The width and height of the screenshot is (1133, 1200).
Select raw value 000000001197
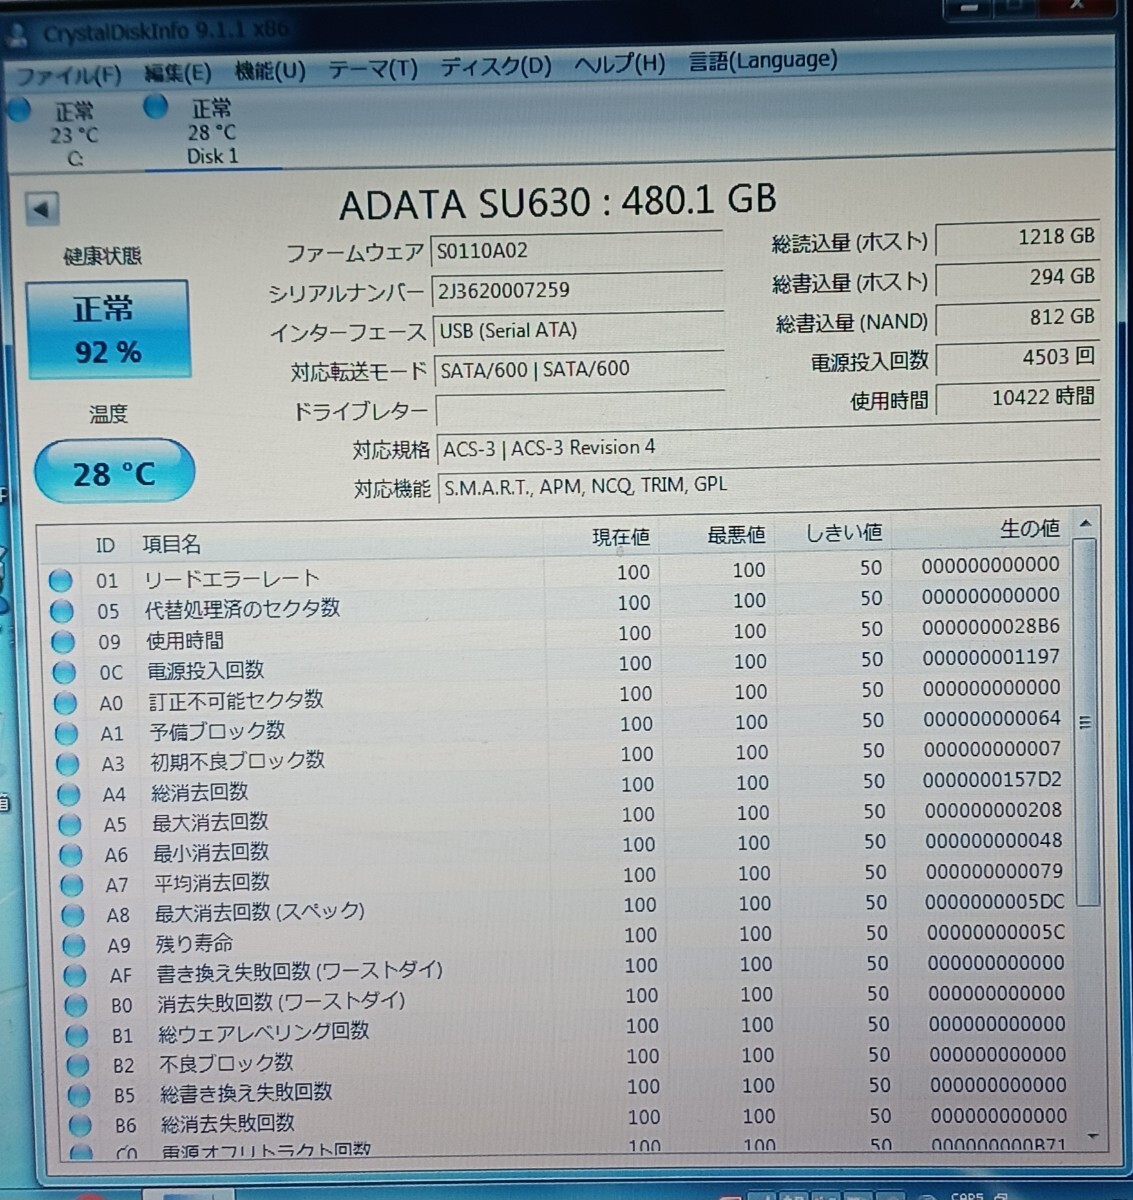coord(991,657)
